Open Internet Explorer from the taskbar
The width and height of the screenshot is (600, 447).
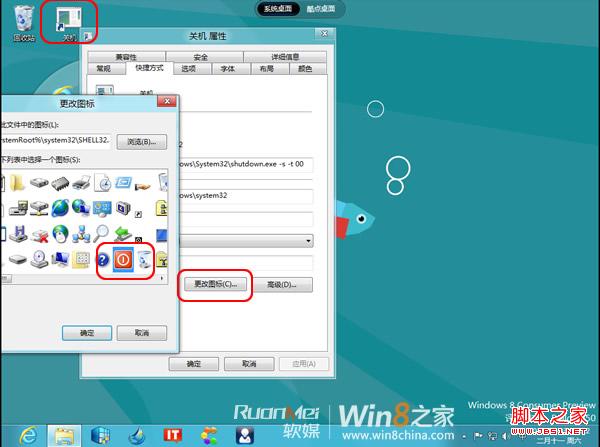[28, 436]
